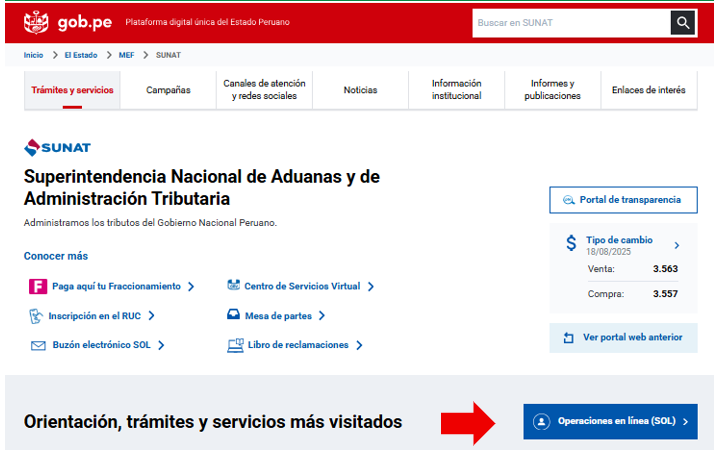720x455 pixels.
Task: Open the Enlaces de interés tab
Action: pos(649,90)
